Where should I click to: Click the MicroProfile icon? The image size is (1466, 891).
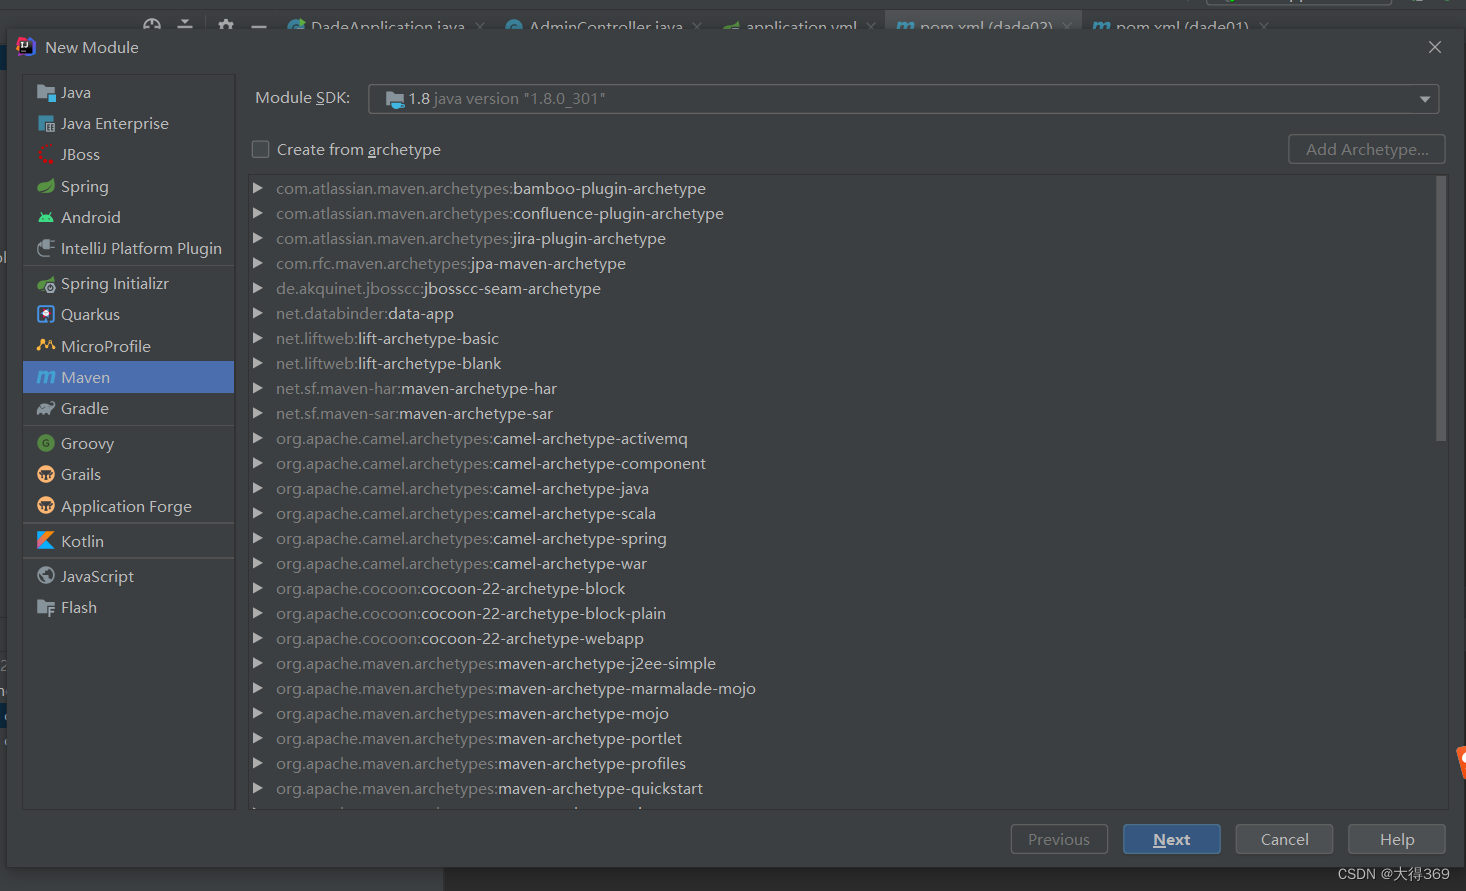pos(46,346)
